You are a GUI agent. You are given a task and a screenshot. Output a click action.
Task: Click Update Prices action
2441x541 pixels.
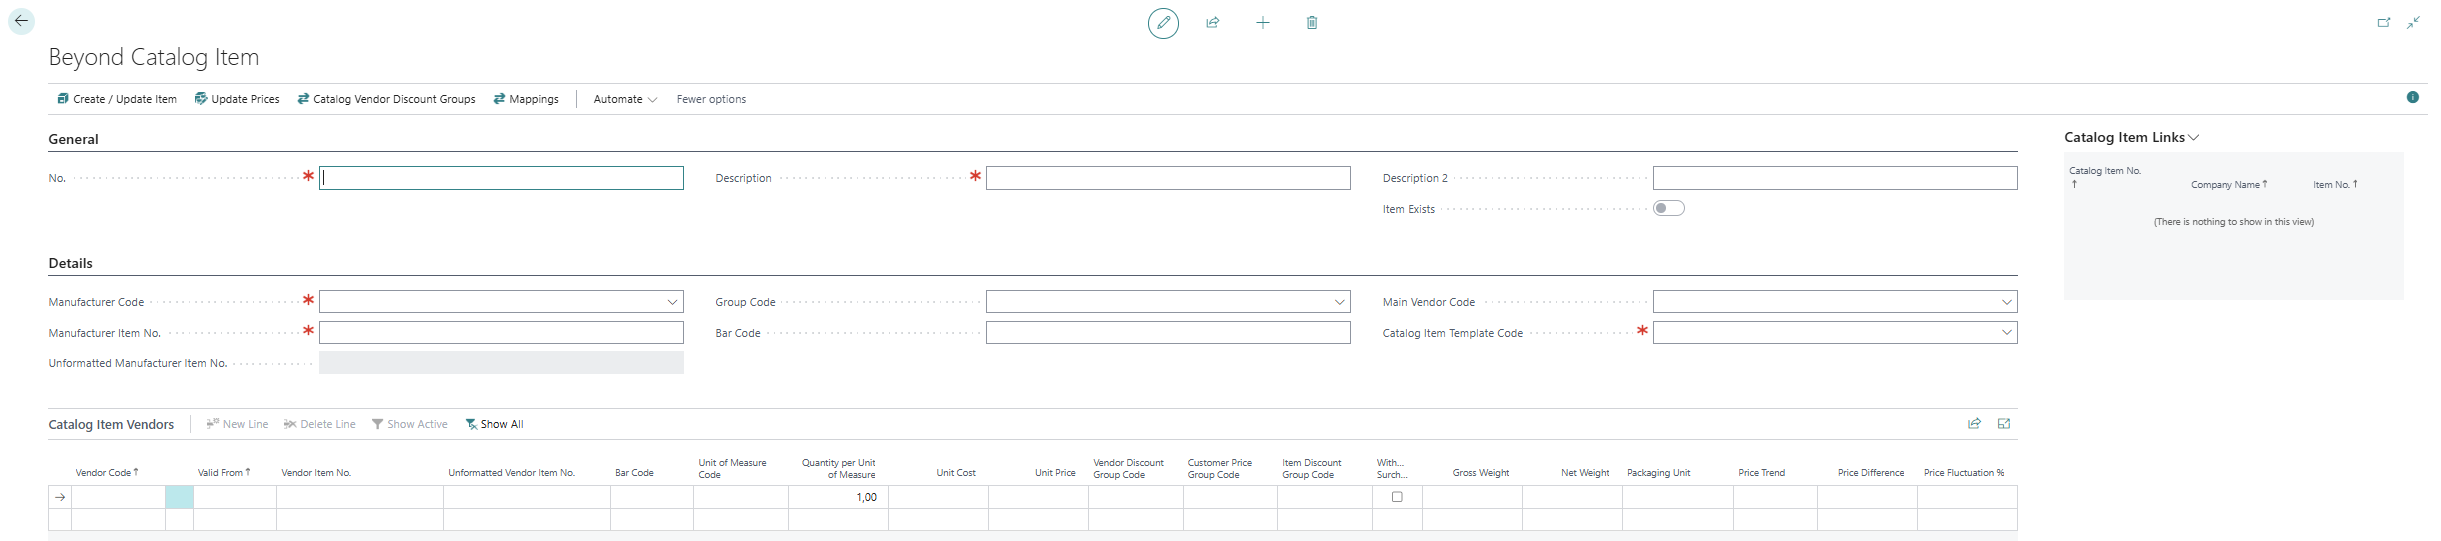coord(237,99)
